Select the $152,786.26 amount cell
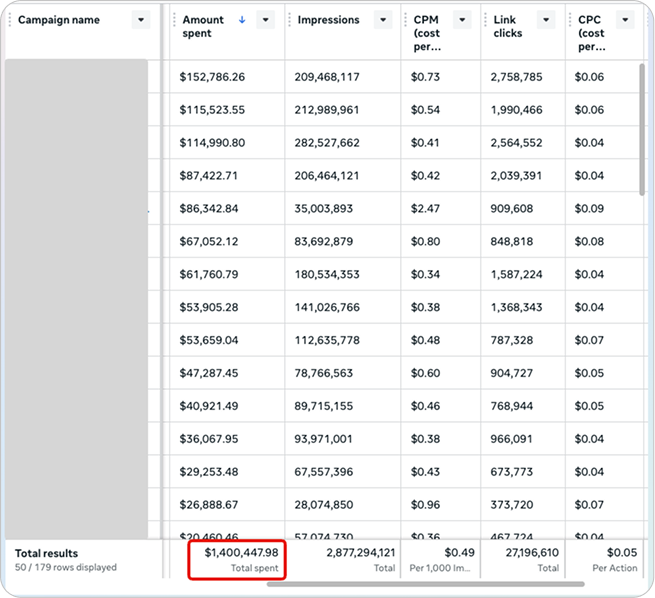Image resolution: width=655 pixels, height=598 pixels. point(212,77)
